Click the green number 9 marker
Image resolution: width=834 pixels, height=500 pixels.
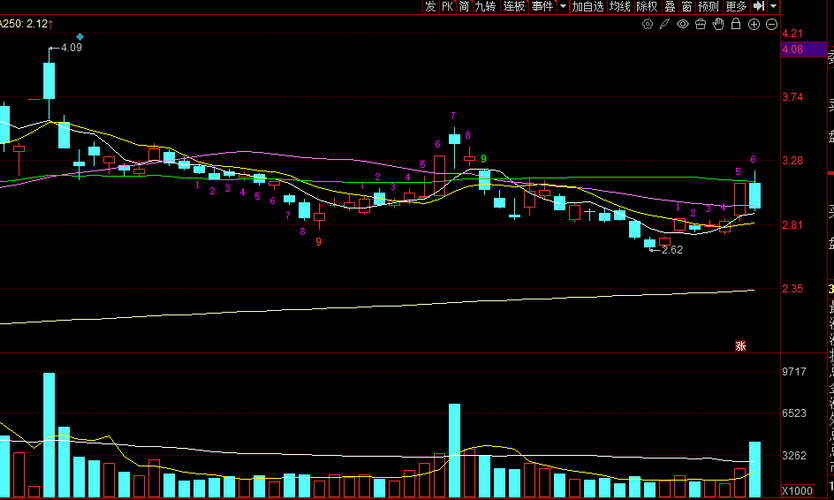(x=483, y=159)
